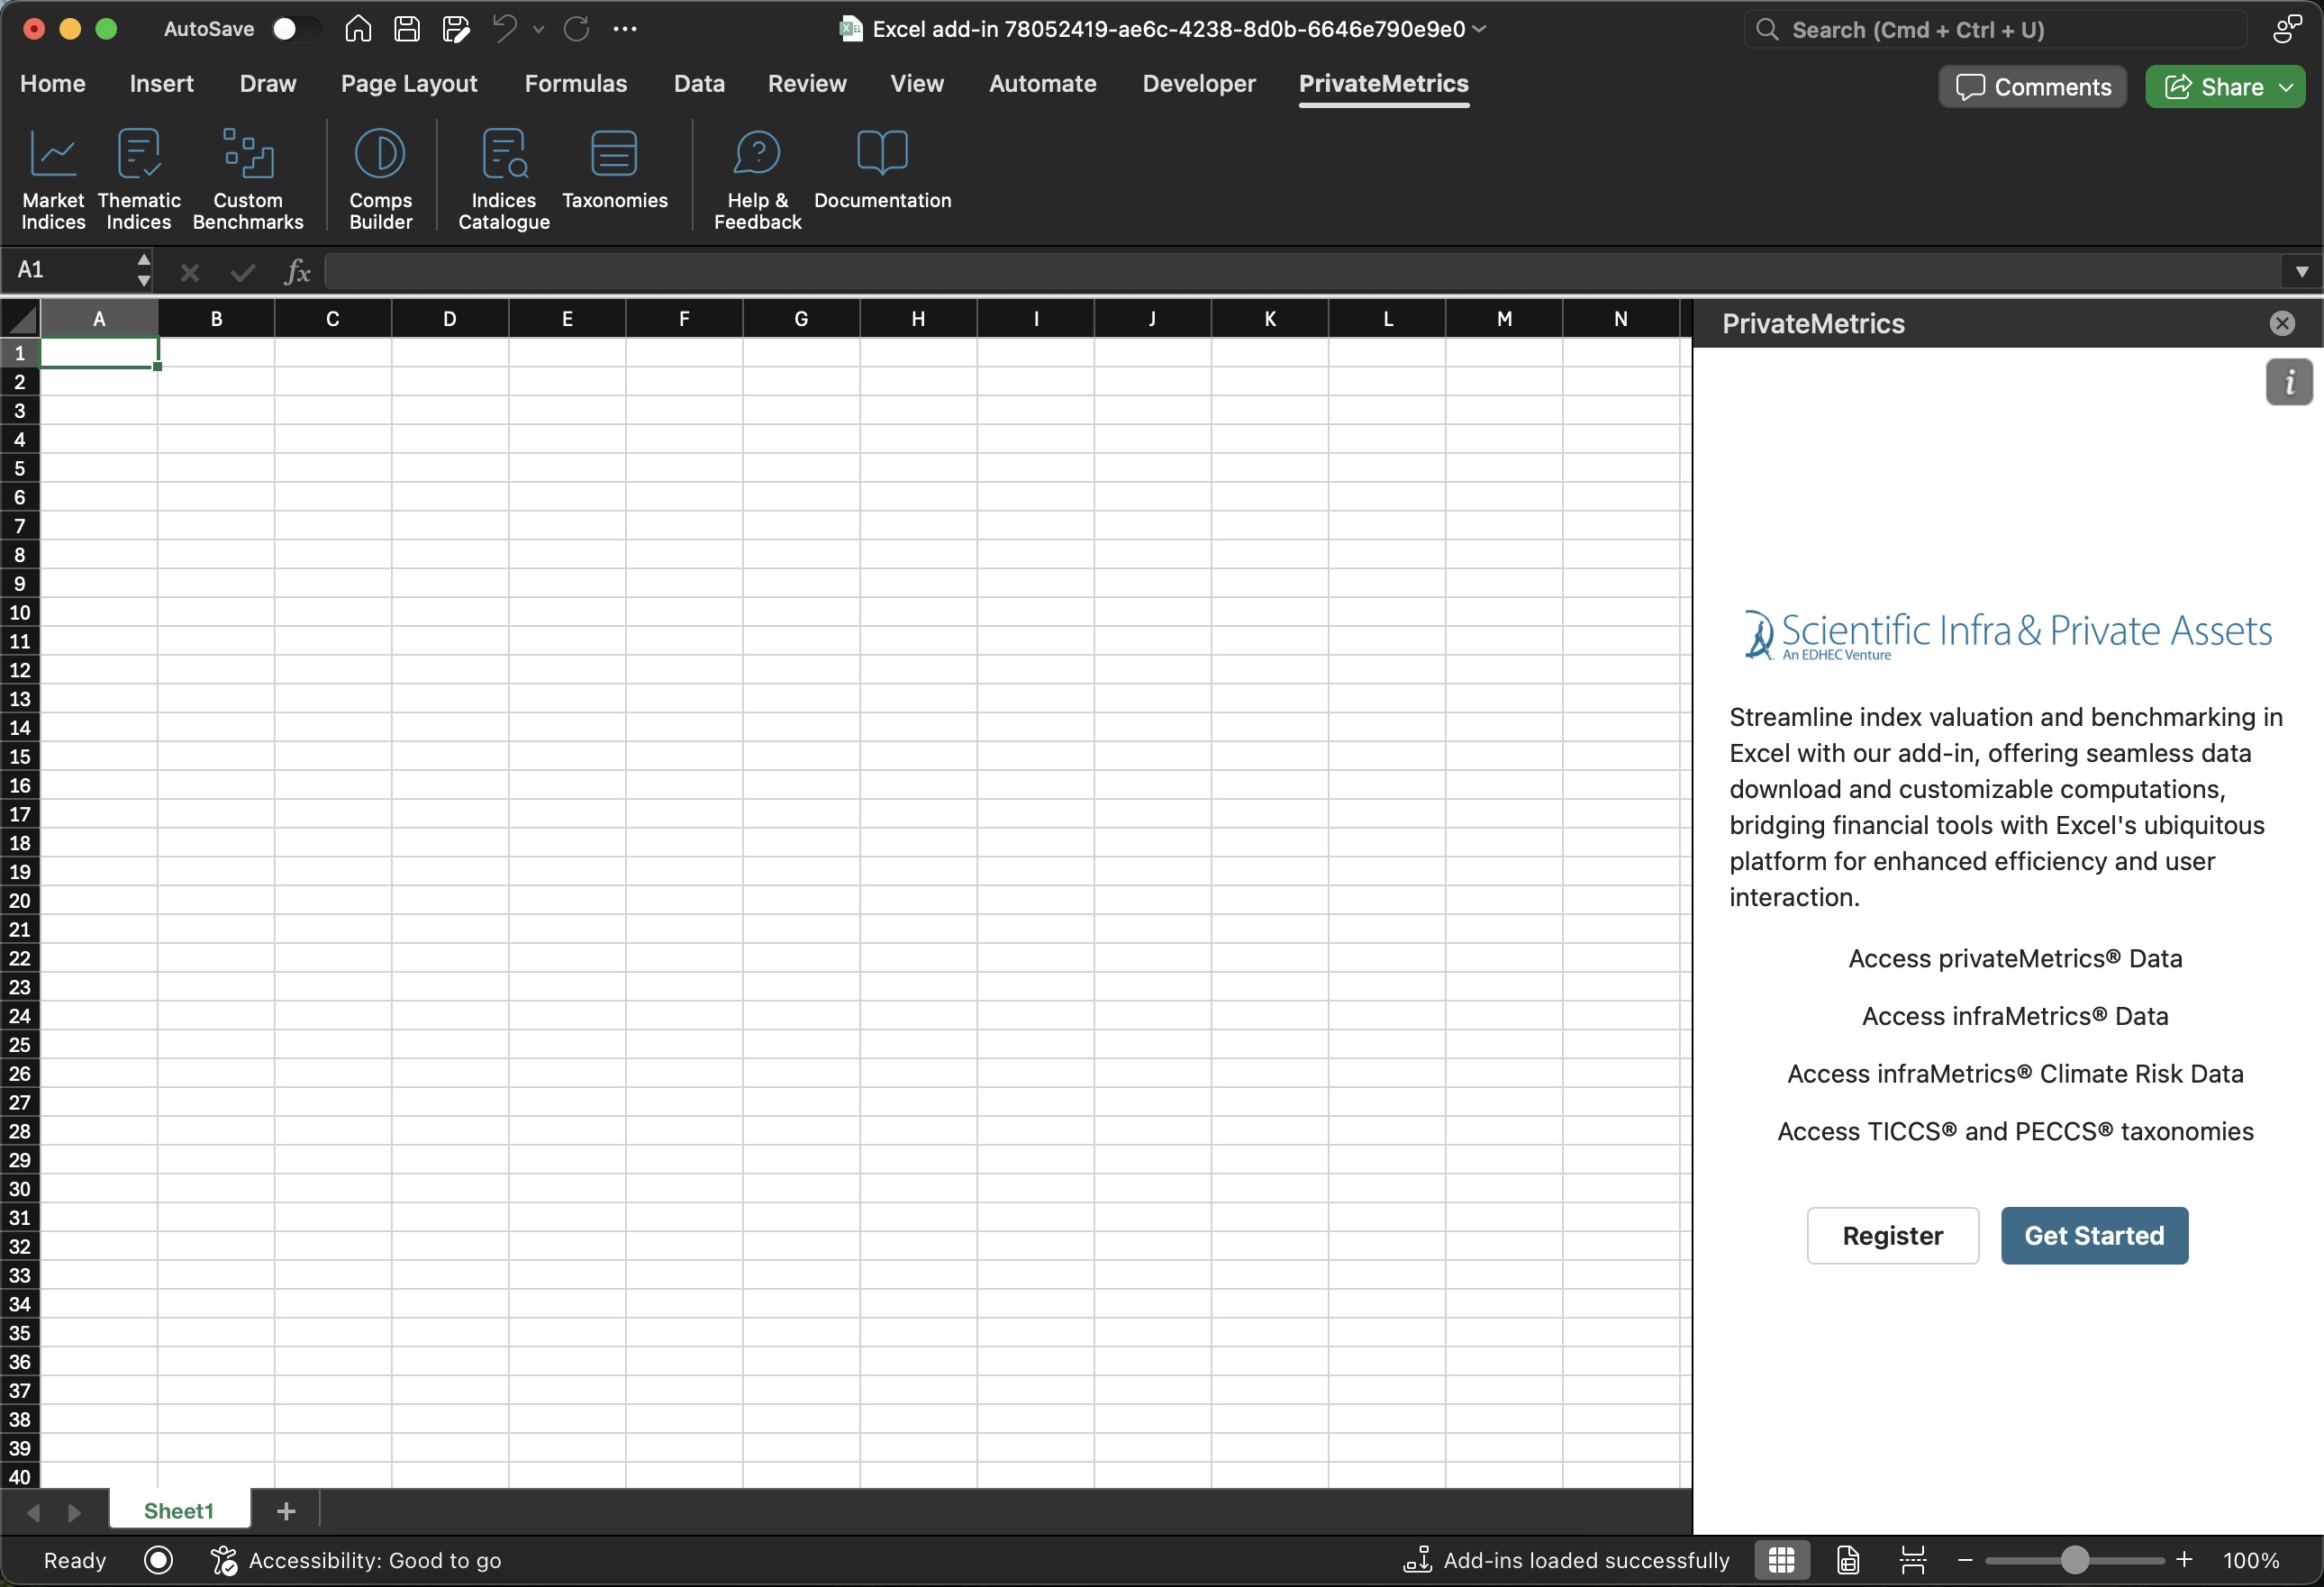
Task: Expand the Share button dropdown arrow
Action: tap(2287, 87)
